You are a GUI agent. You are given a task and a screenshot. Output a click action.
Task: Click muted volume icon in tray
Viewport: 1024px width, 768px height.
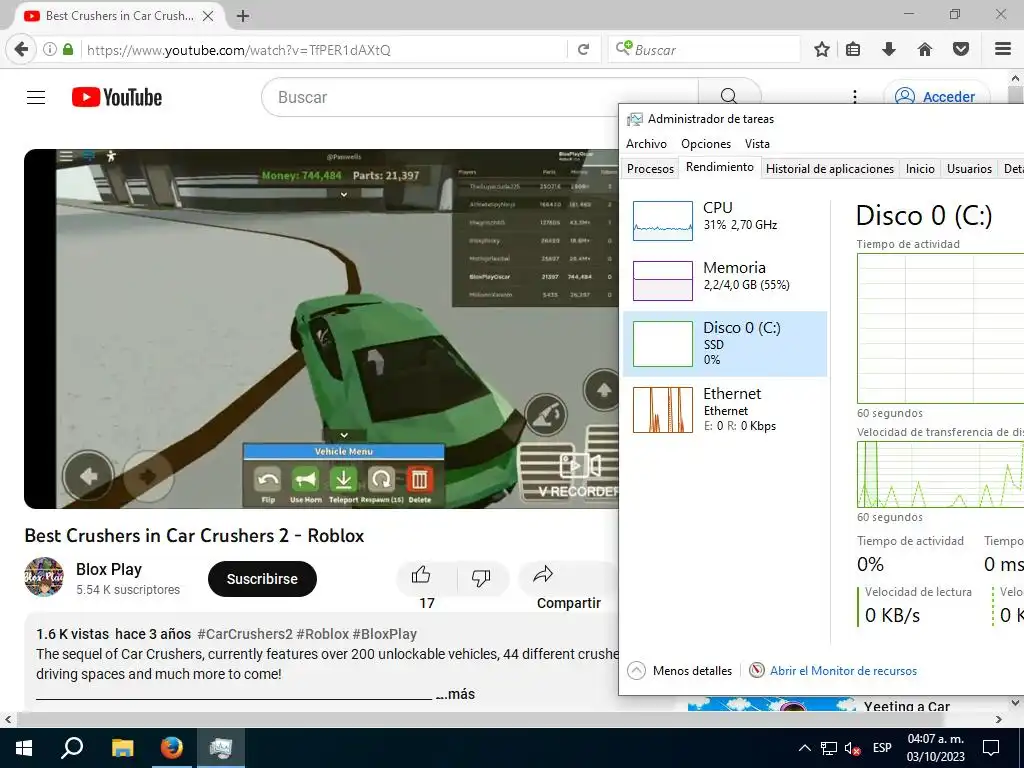point(852,748)
